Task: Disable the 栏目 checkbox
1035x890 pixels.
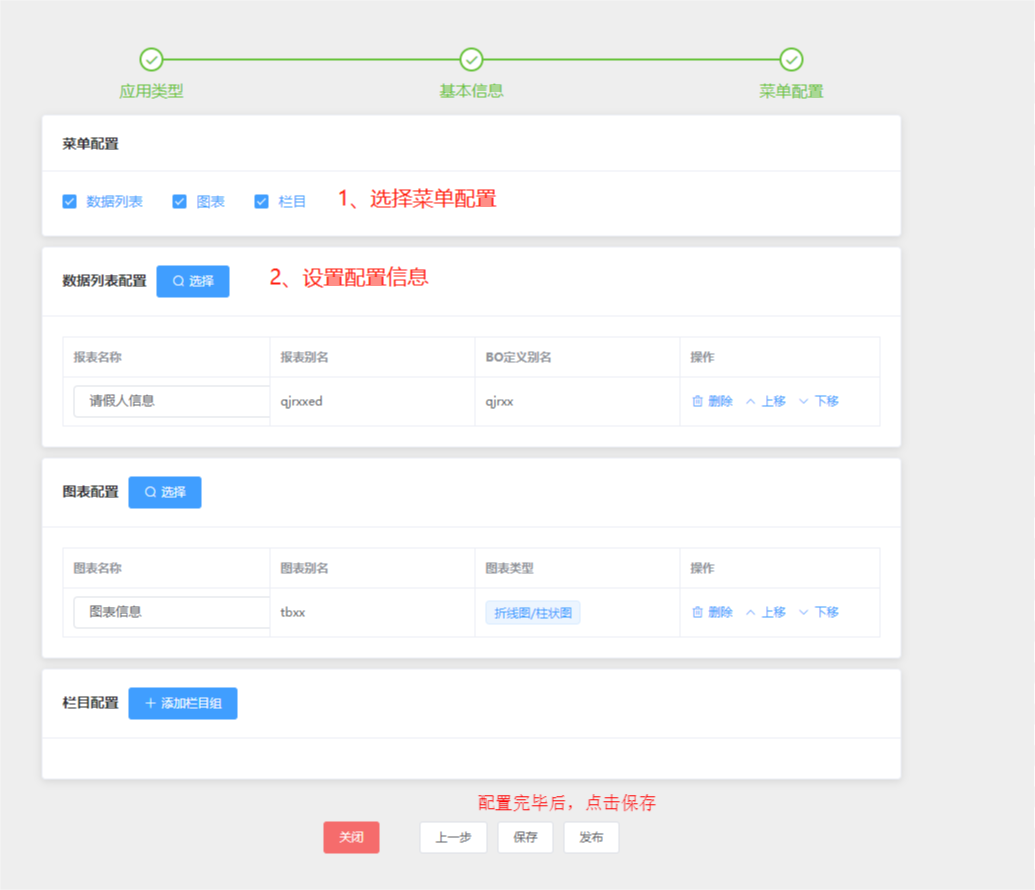Action: pos(261,201)
